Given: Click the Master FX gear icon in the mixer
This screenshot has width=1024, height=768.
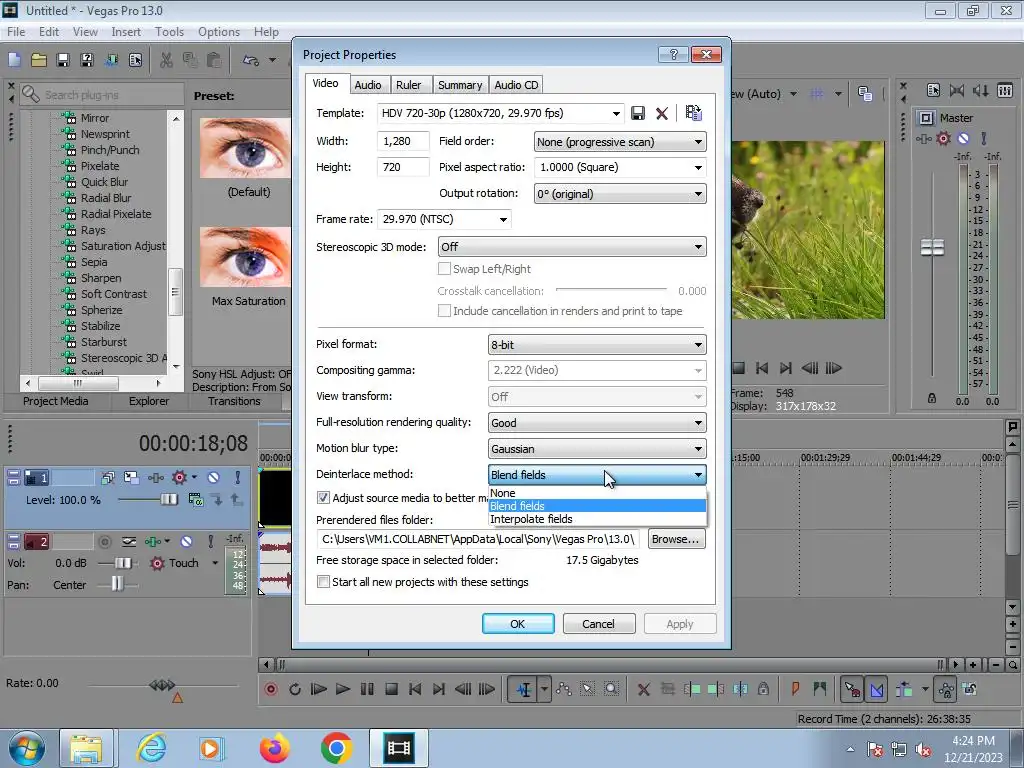Looking at the screenshot, I should (944, 138).
